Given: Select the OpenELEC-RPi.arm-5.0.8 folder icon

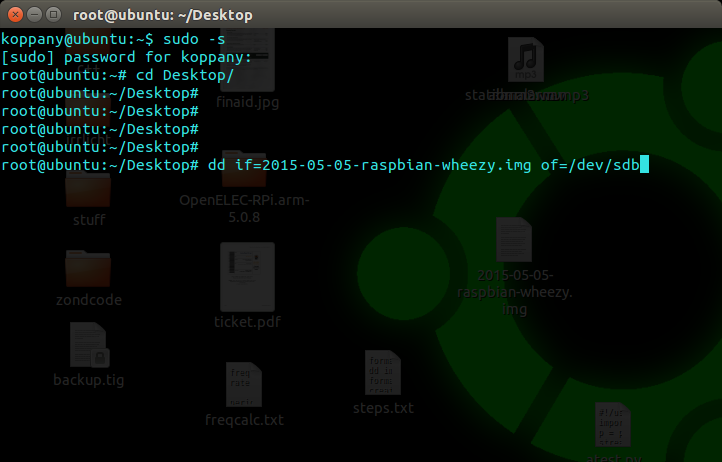Looking at the screenshot, I should pos(244,169).
